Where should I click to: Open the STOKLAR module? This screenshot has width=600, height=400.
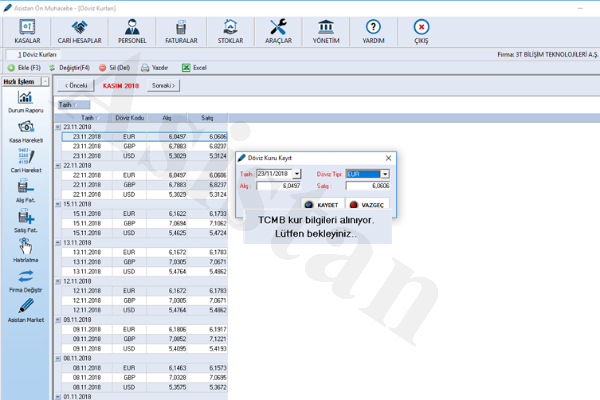(230, 32)
